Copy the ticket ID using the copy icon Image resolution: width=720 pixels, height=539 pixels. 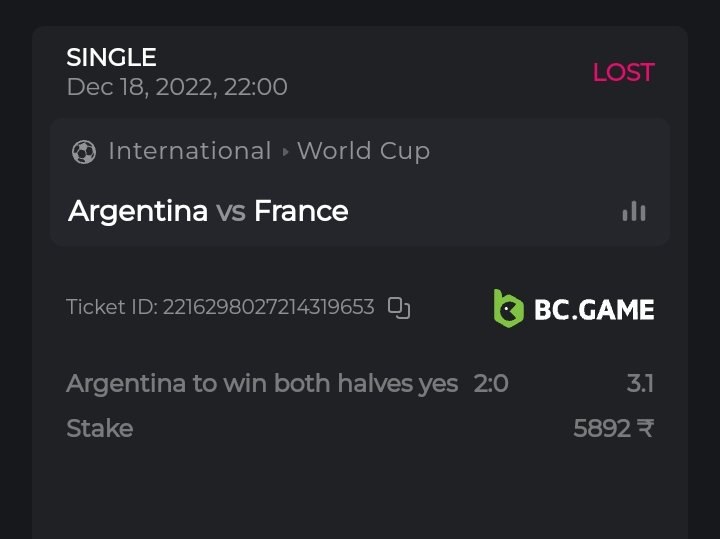click(x=399, y=307)
